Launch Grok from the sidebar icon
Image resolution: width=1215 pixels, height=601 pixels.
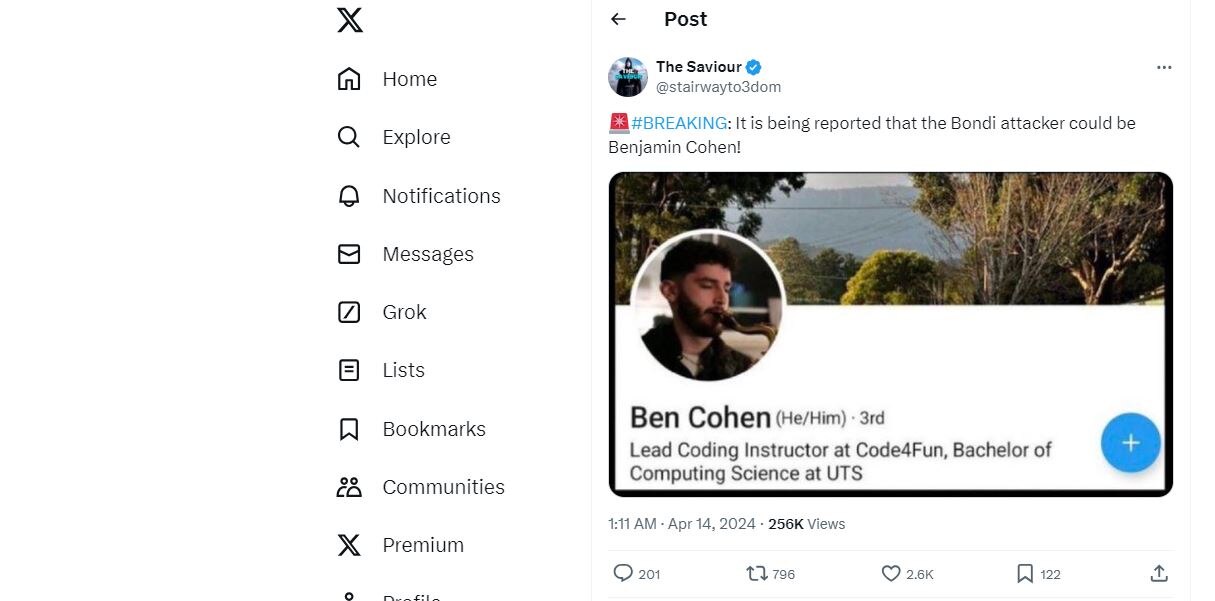click(x=348, y=311)
